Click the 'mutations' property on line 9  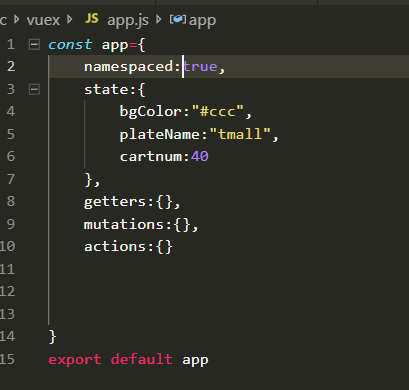[124, 224]
